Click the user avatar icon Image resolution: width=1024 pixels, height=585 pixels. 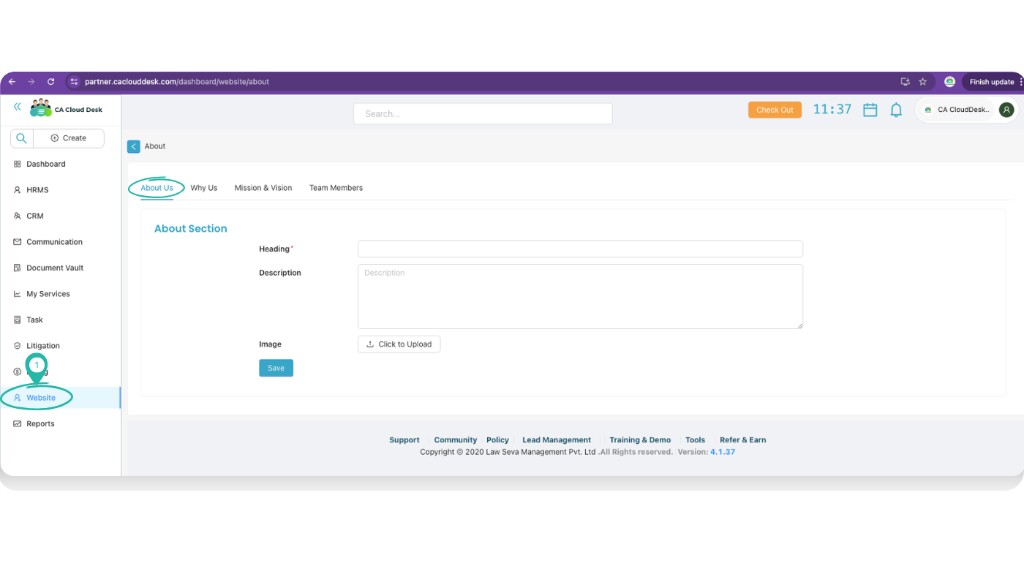(x=1006, y=110)
